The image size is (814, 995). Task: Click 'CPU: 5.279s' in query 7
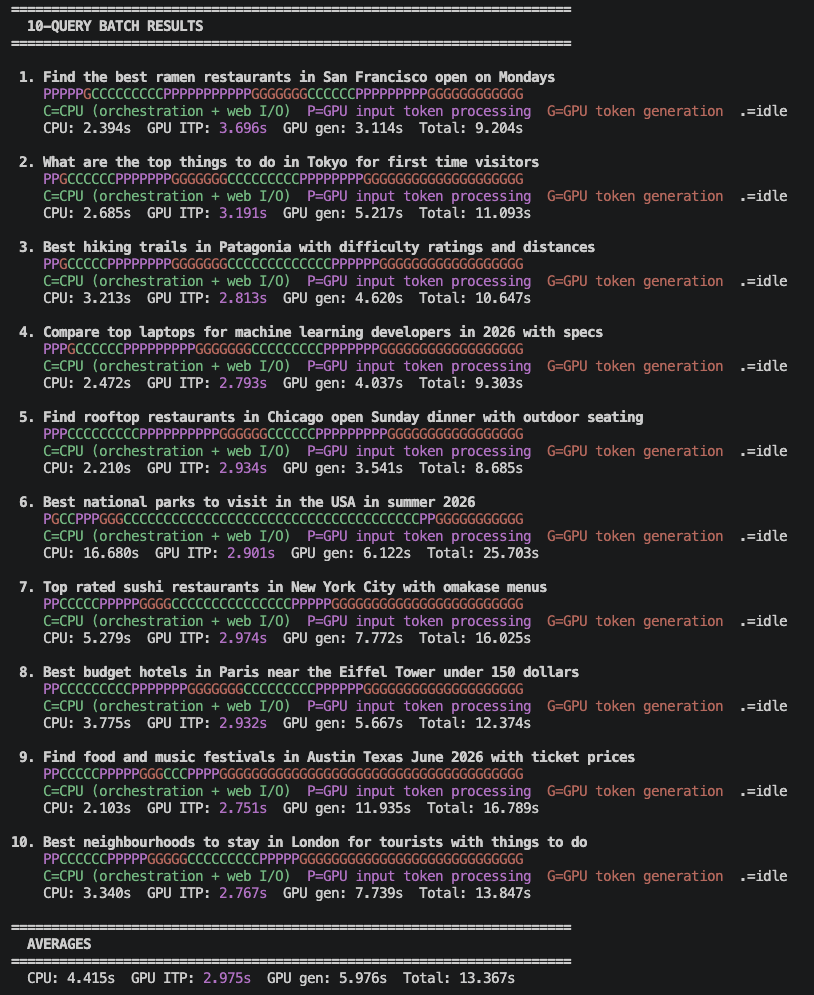click(x=87, y=638)
